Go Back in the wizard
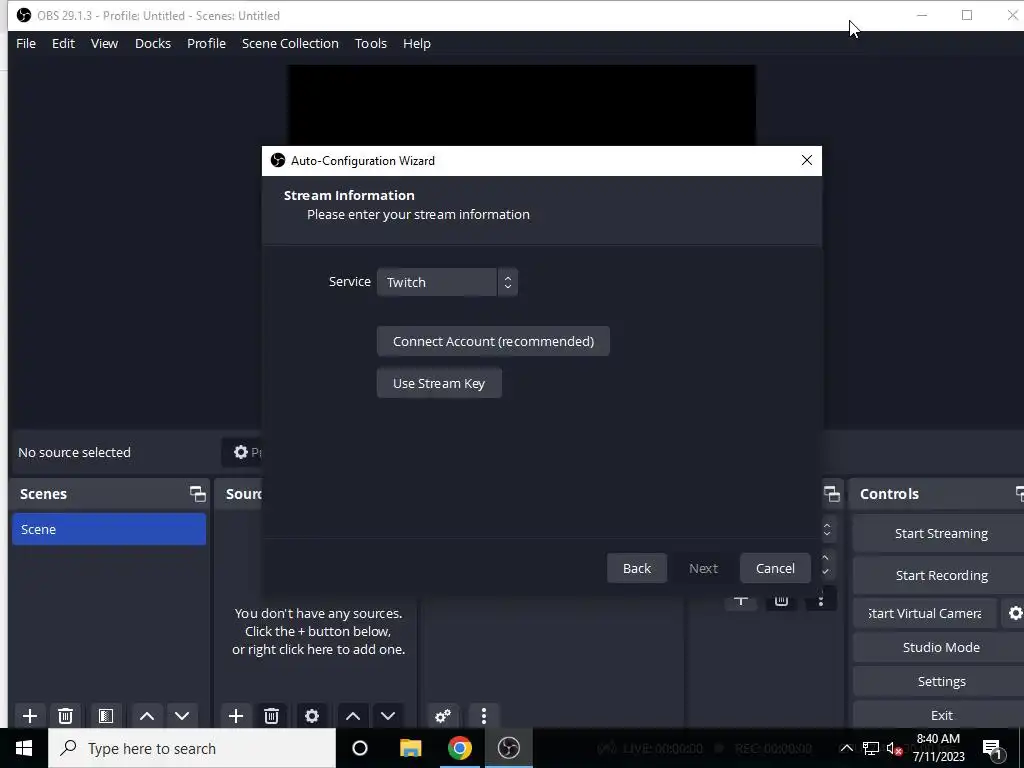The image size is (1024, 768). tap(637, 568)
